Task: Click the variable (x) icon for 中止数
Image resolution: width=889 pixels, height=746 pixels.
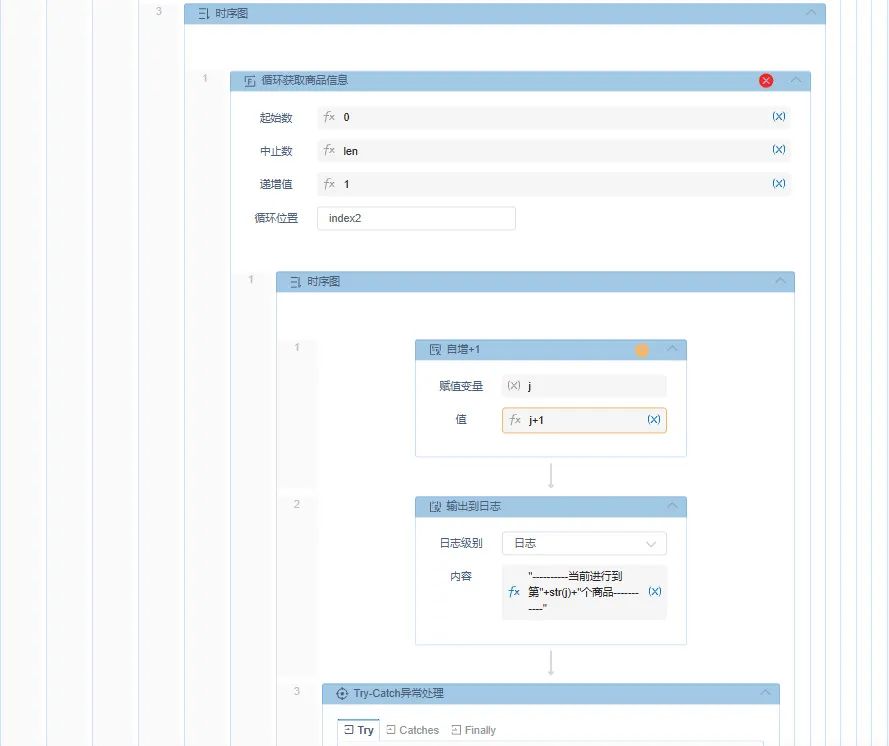Action: pyautogui.click(x=778, y=150)
